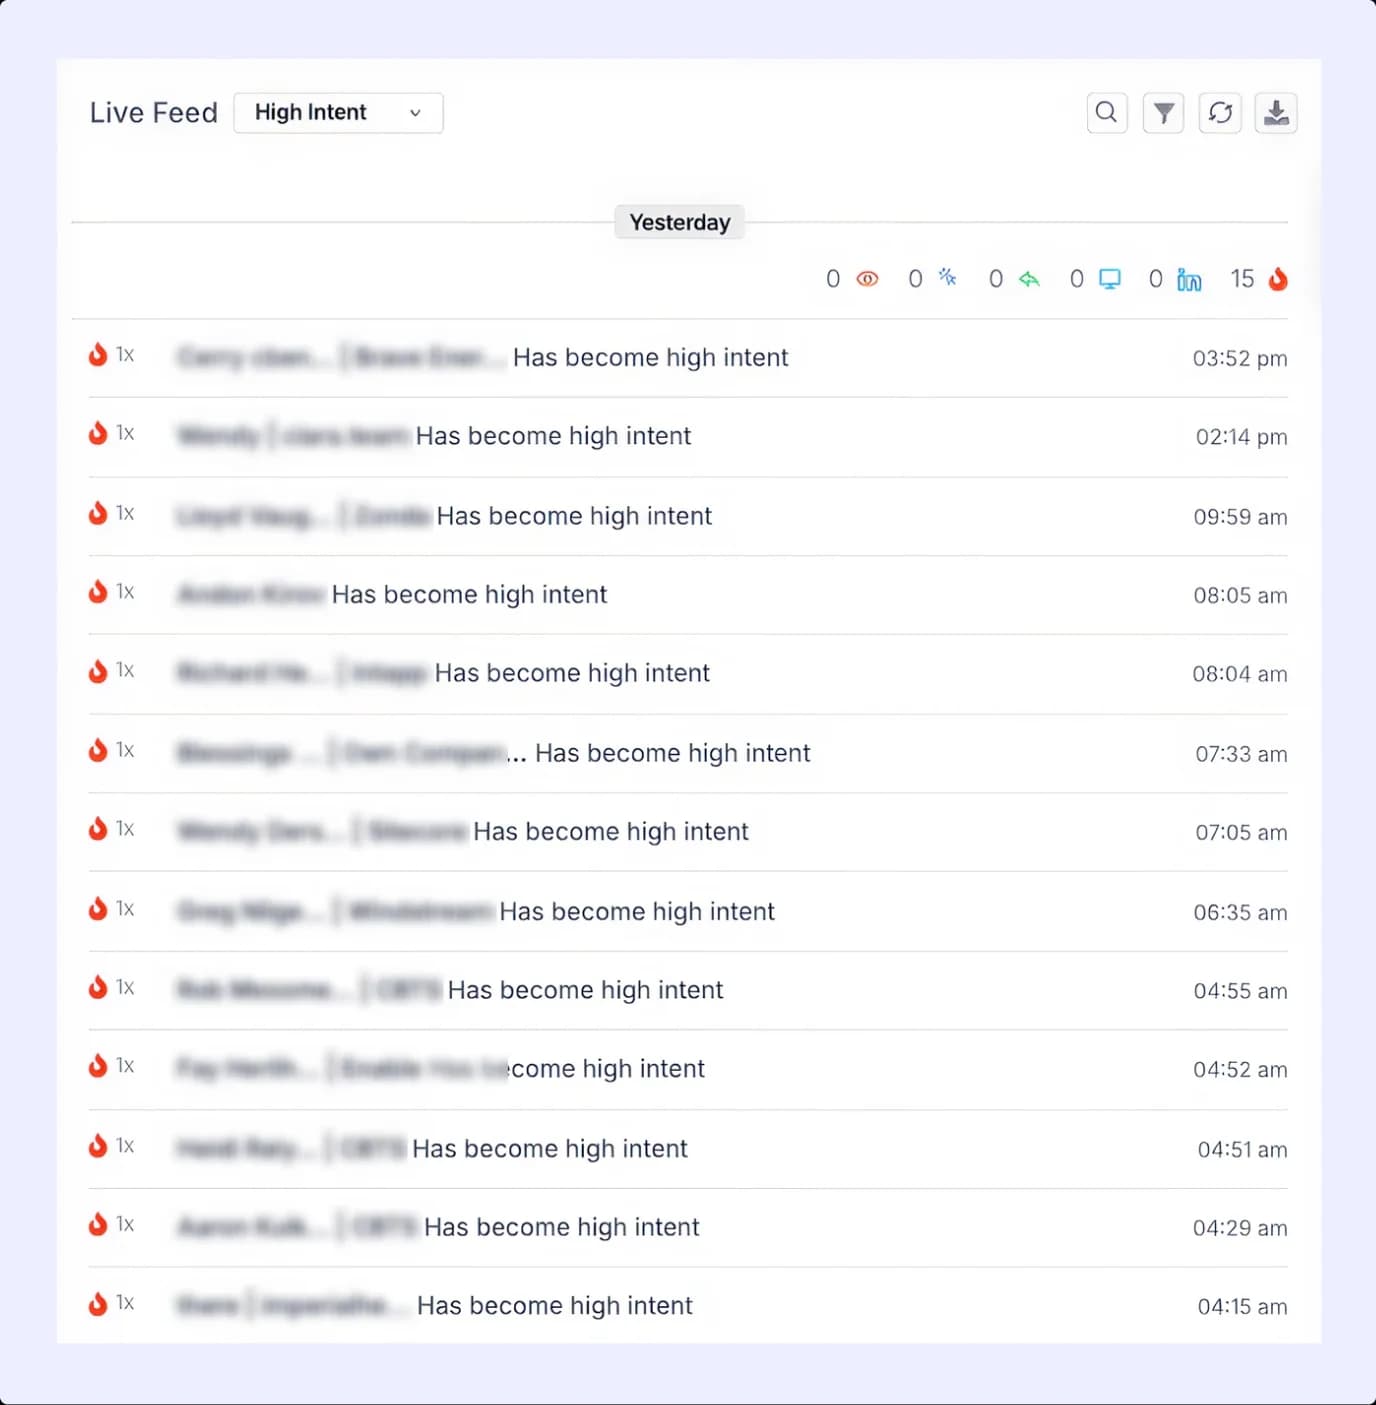The width and height of the screenshot is (1376, 1405).
Task: Click the search magnifier icon
Action: (1106, 113)
